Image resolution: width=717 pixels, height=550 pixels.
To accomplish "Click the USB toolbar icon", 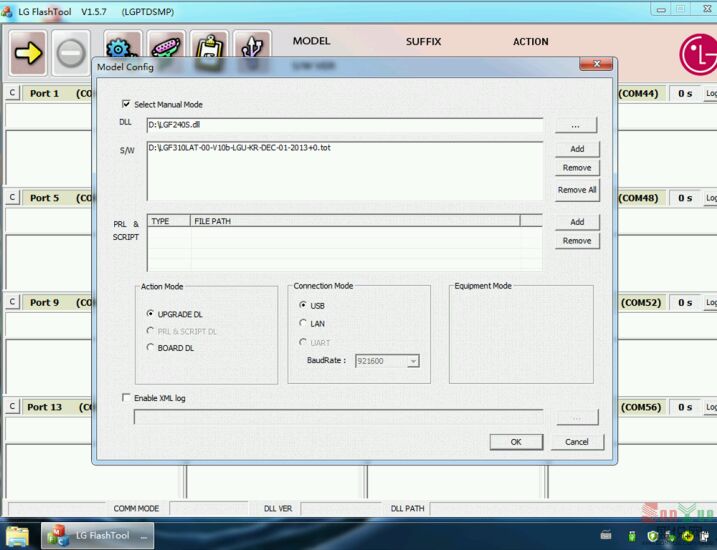I will (252, 45).
